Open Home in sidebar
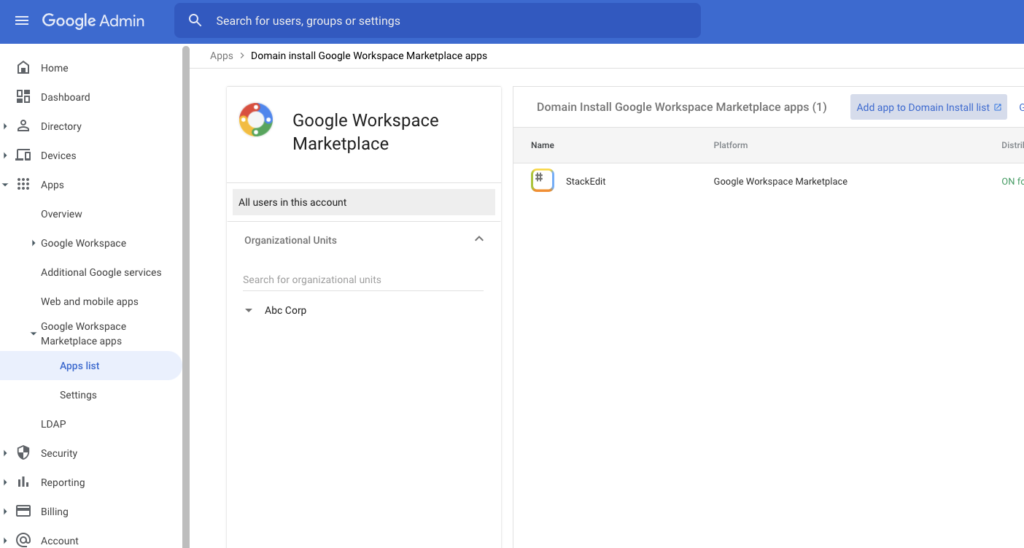1024x548 pixels. click(54, 68)
